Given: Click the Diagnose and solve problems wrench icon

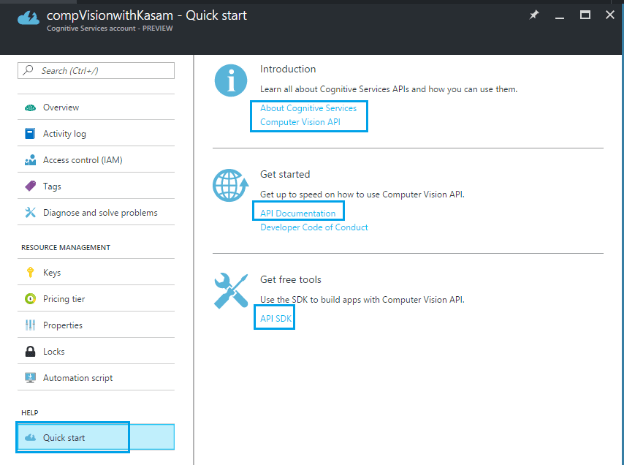Looking at the screenshot, I should [31, 212].
